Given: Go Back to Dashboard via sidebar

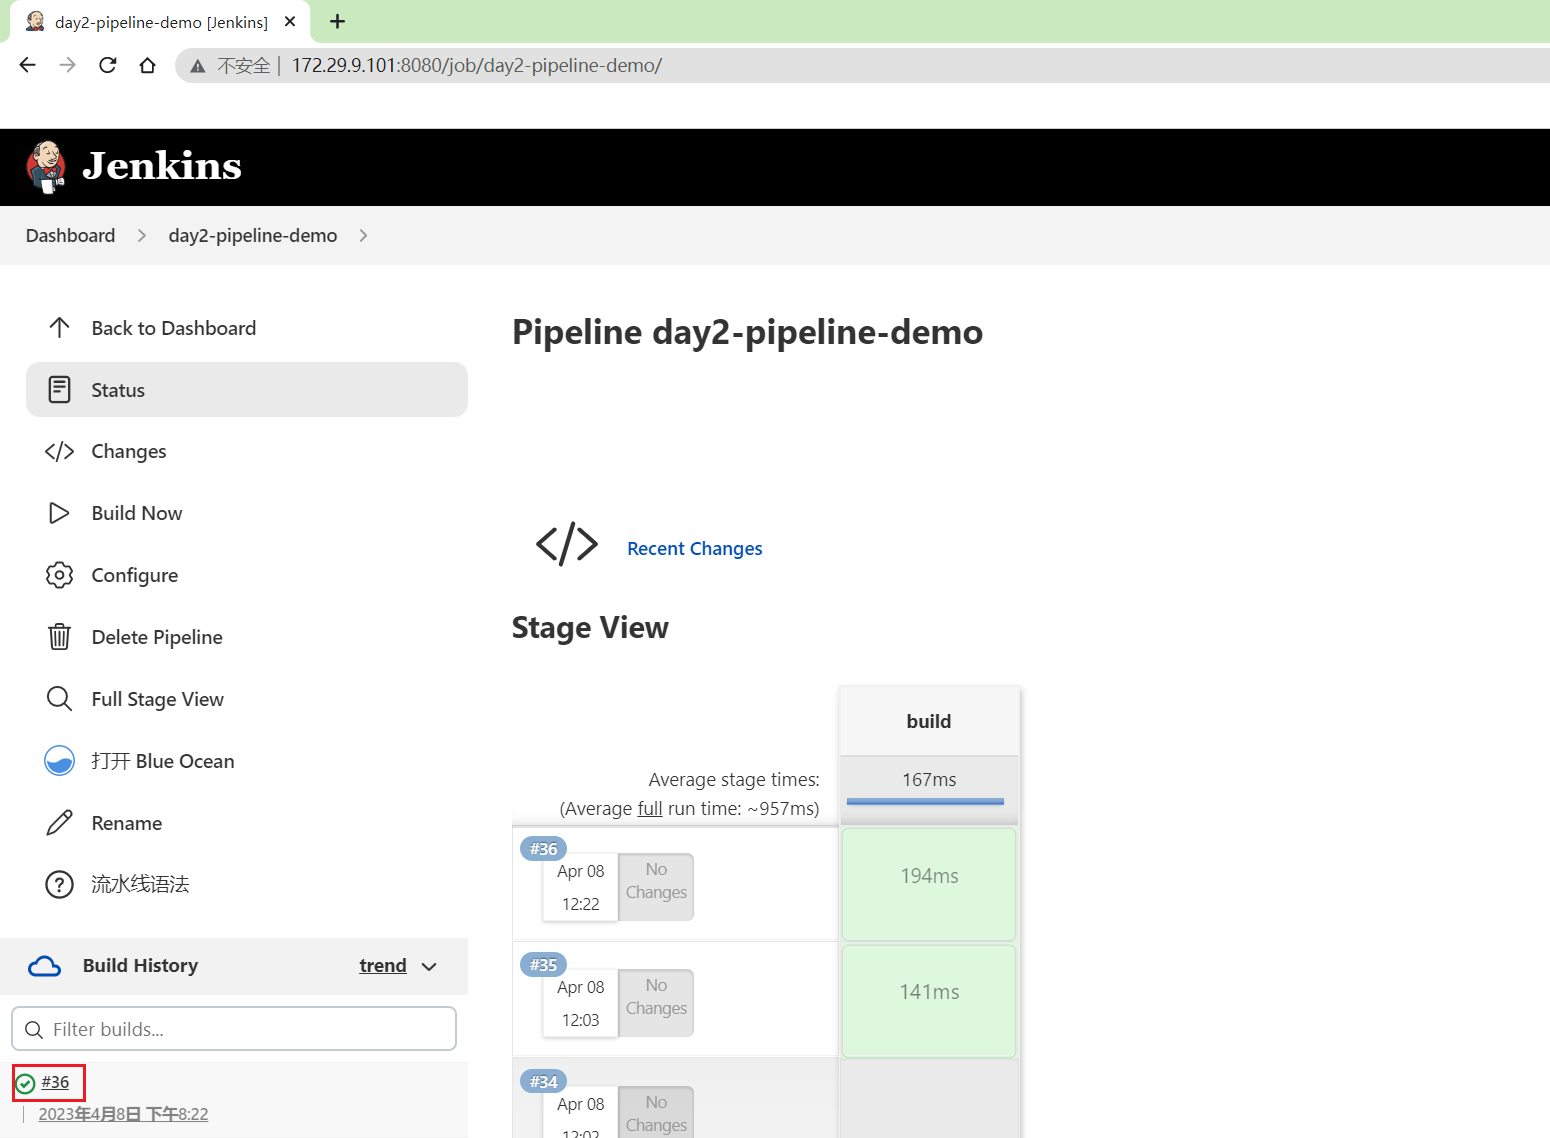Looking at the screenshot, I should (247, 327).
